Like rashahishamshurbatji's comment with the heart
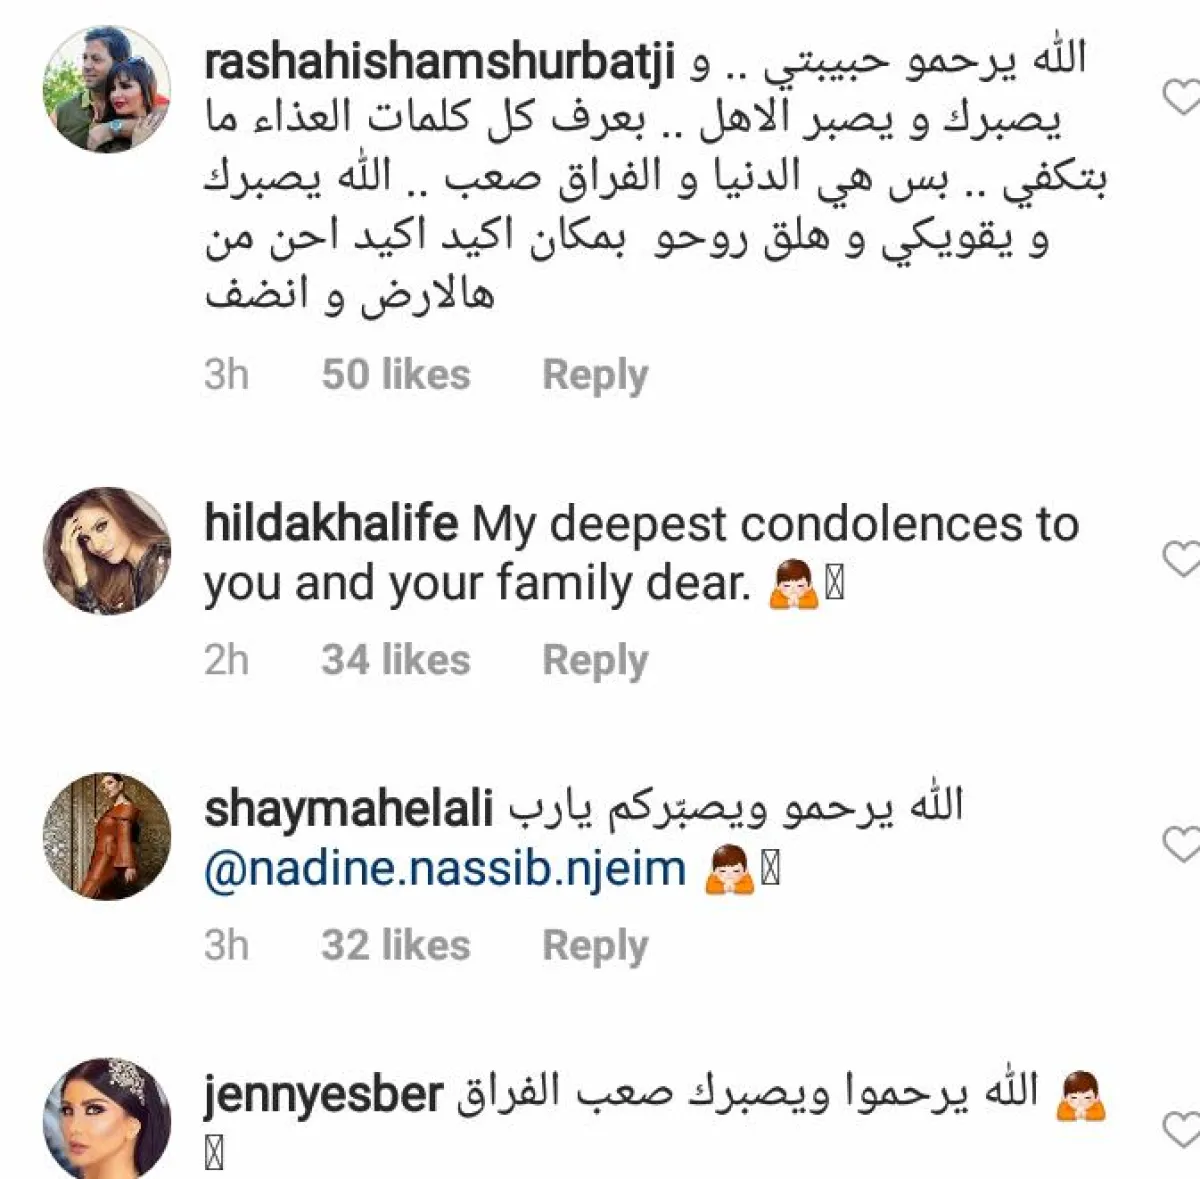This screenshot has width=1200, height=1179. [x=1183, y=98]
